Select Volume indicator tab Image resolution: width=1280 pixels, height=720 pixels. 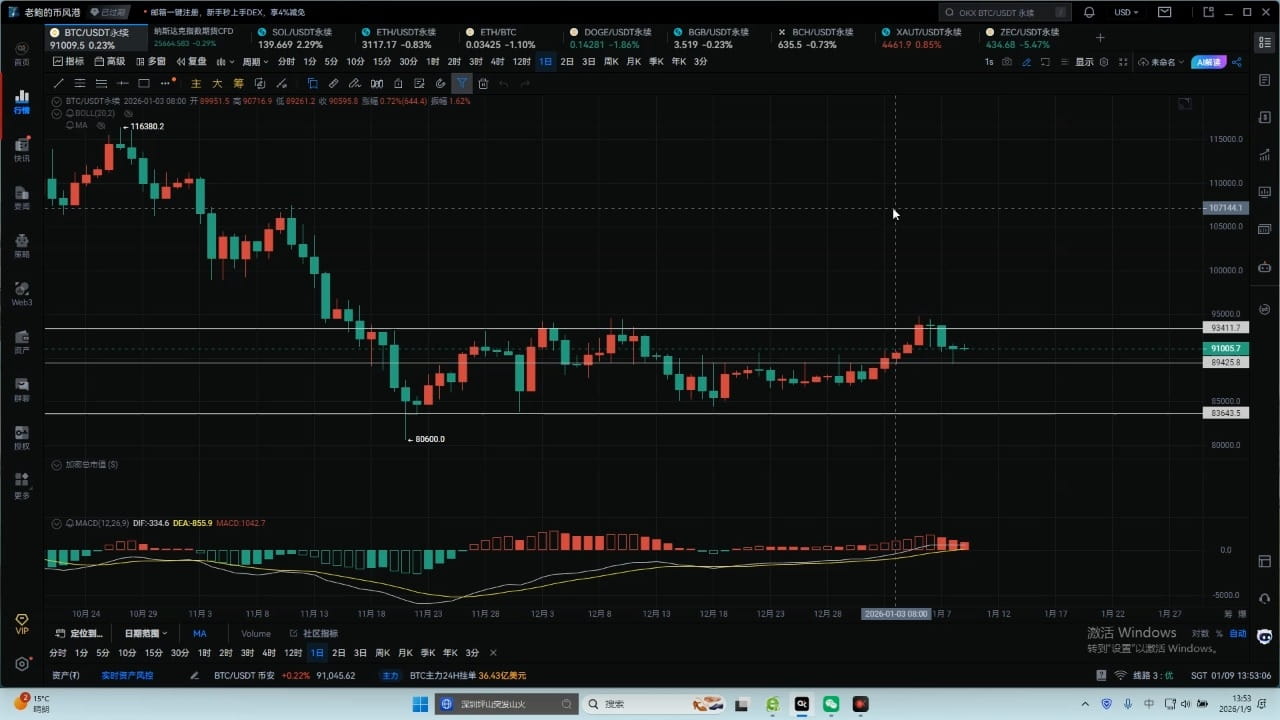coord(256,633)
